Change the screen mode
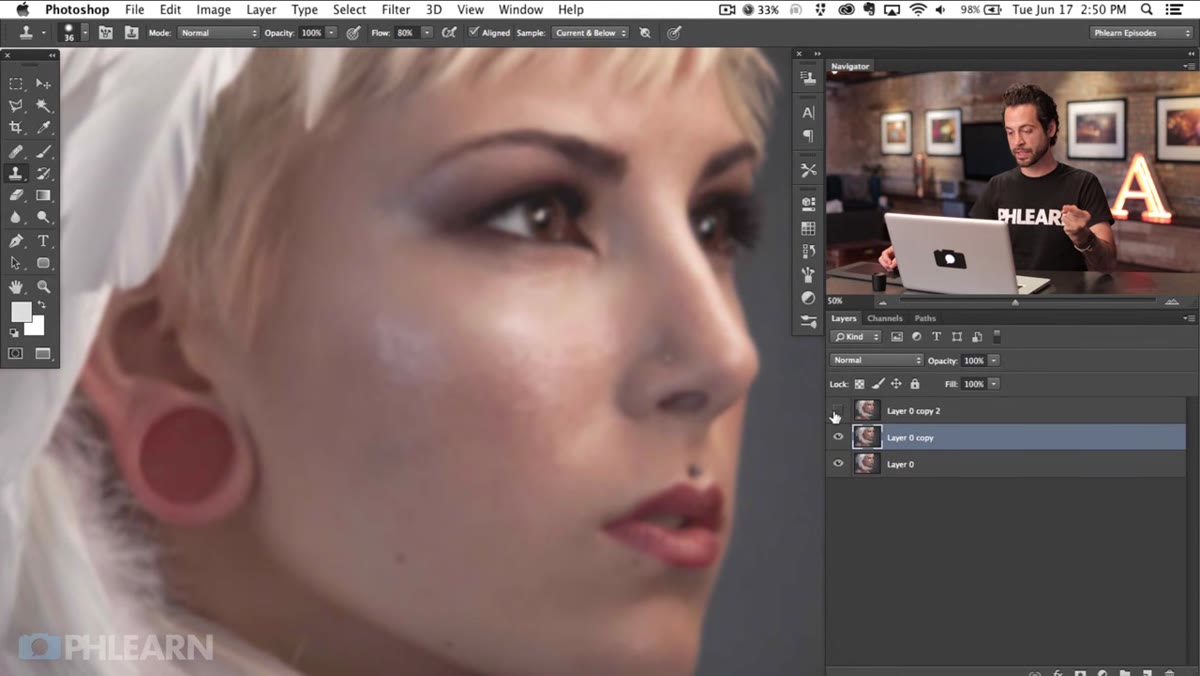 (43, 353)
